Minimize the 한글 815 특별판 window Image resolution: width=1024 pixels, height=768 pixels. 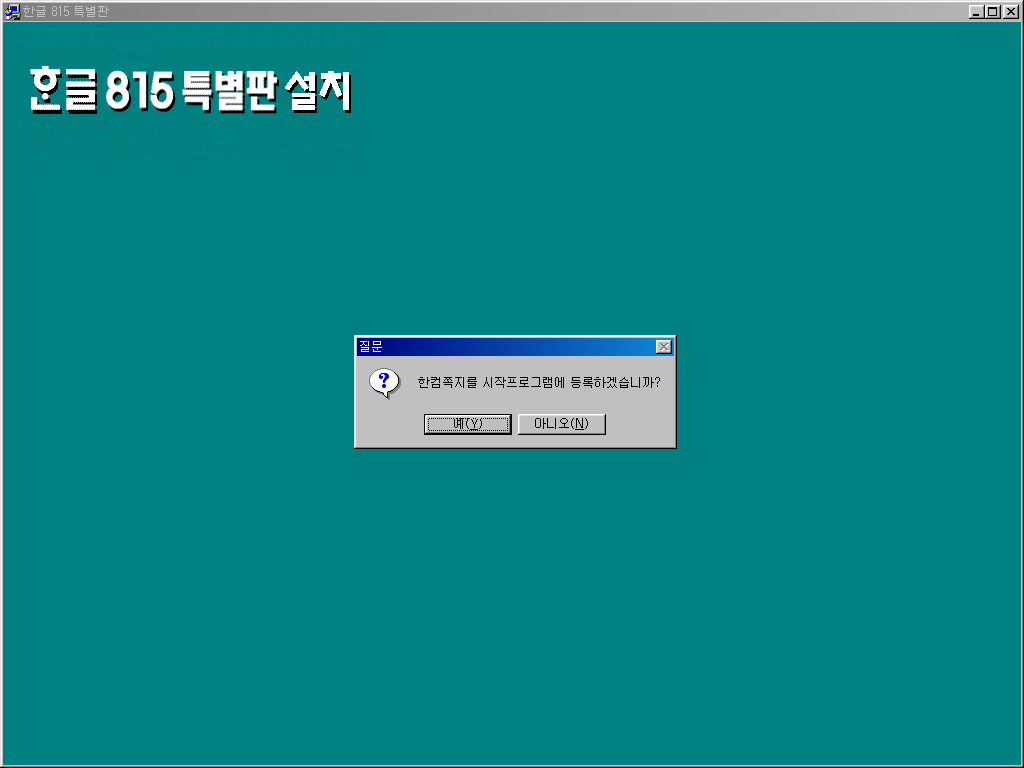(x=976, y=12)
